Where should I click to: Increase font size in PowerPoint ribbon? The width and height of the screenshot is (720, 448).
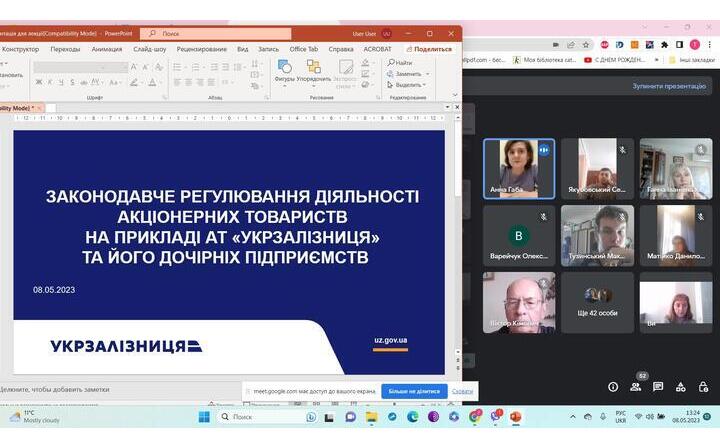134,67
